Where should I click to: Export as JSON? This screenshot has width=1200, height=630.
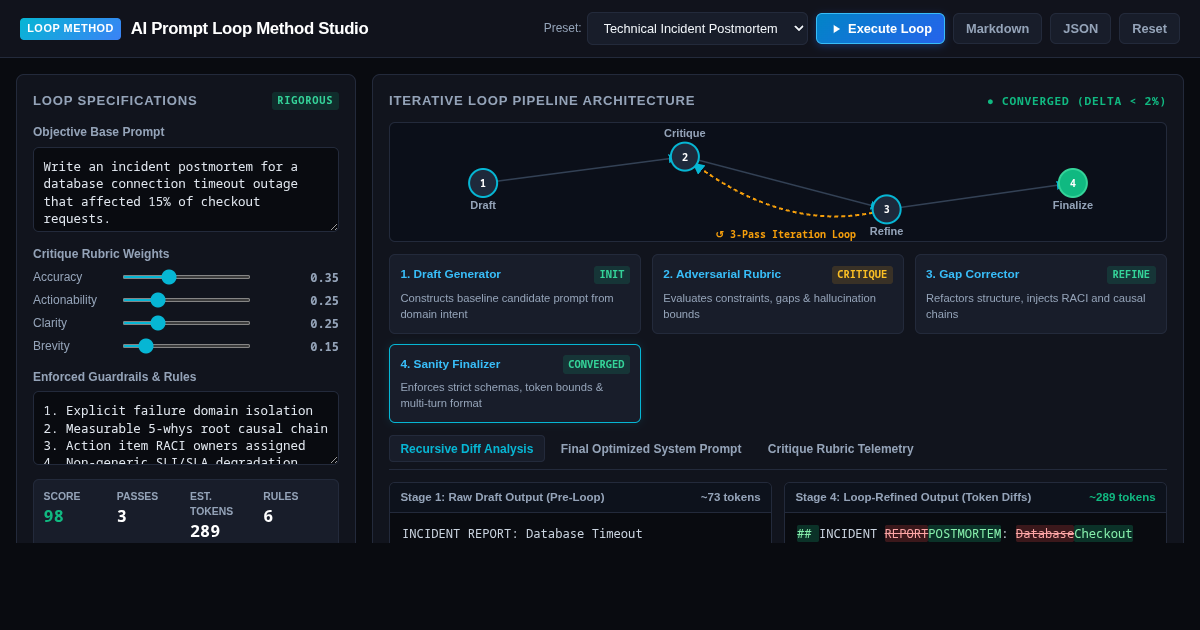[1080, 28]
